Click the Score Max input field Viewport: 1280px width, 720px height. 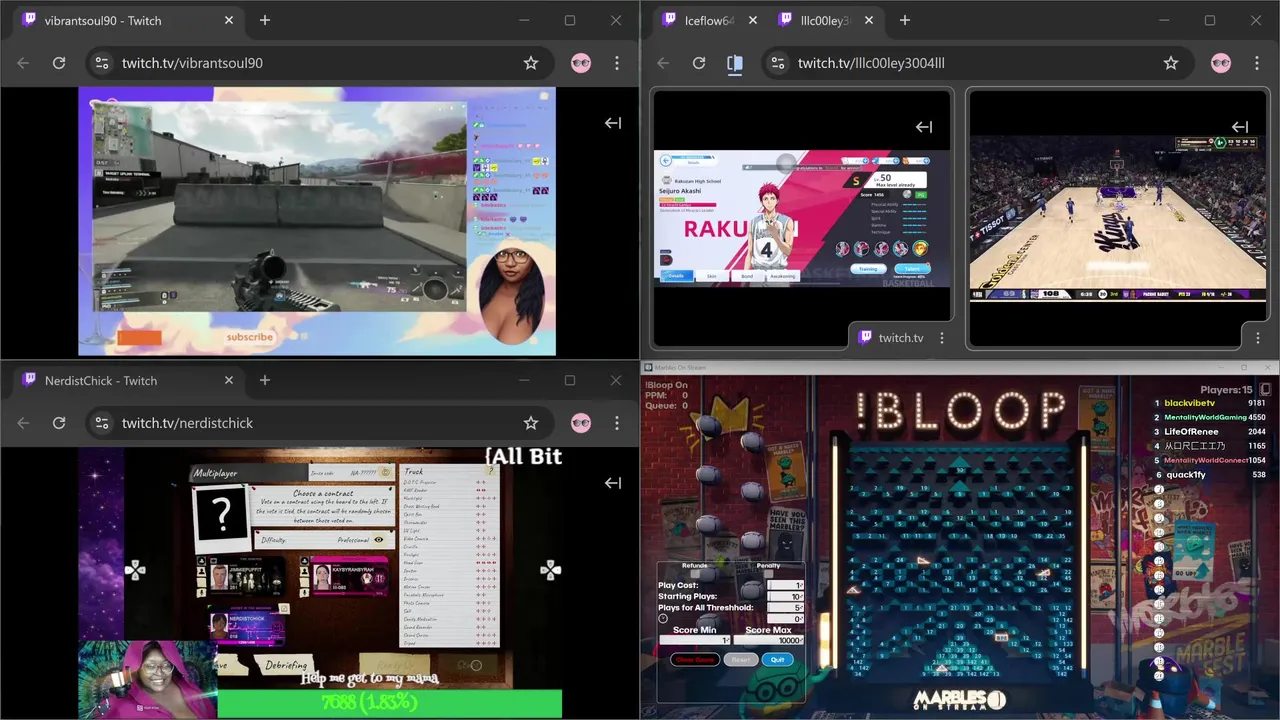(768, 640)
